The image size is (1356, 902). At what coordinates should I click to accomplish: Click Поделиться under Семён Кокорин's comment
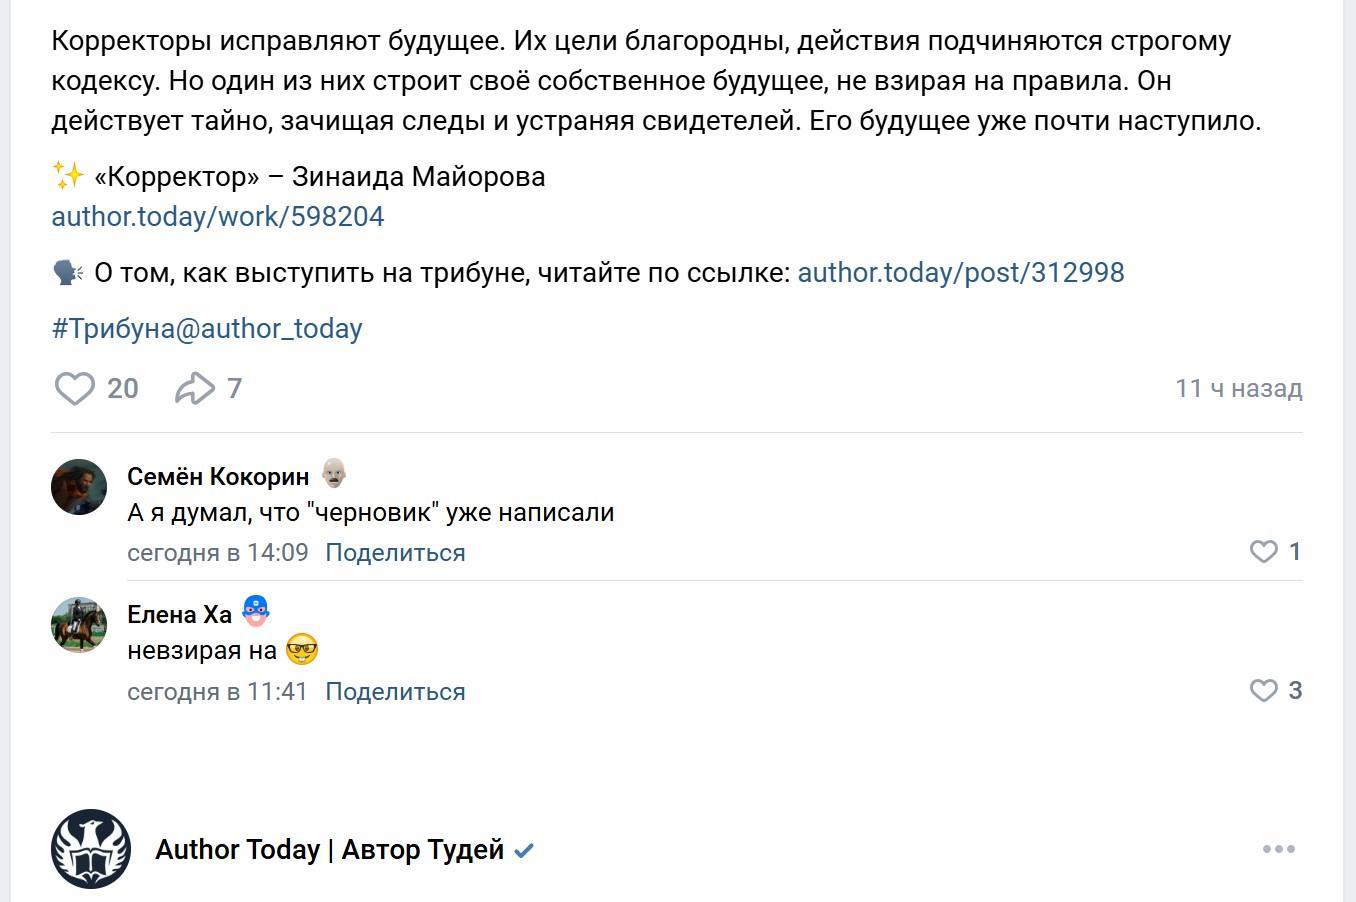[x=395, y=553]
